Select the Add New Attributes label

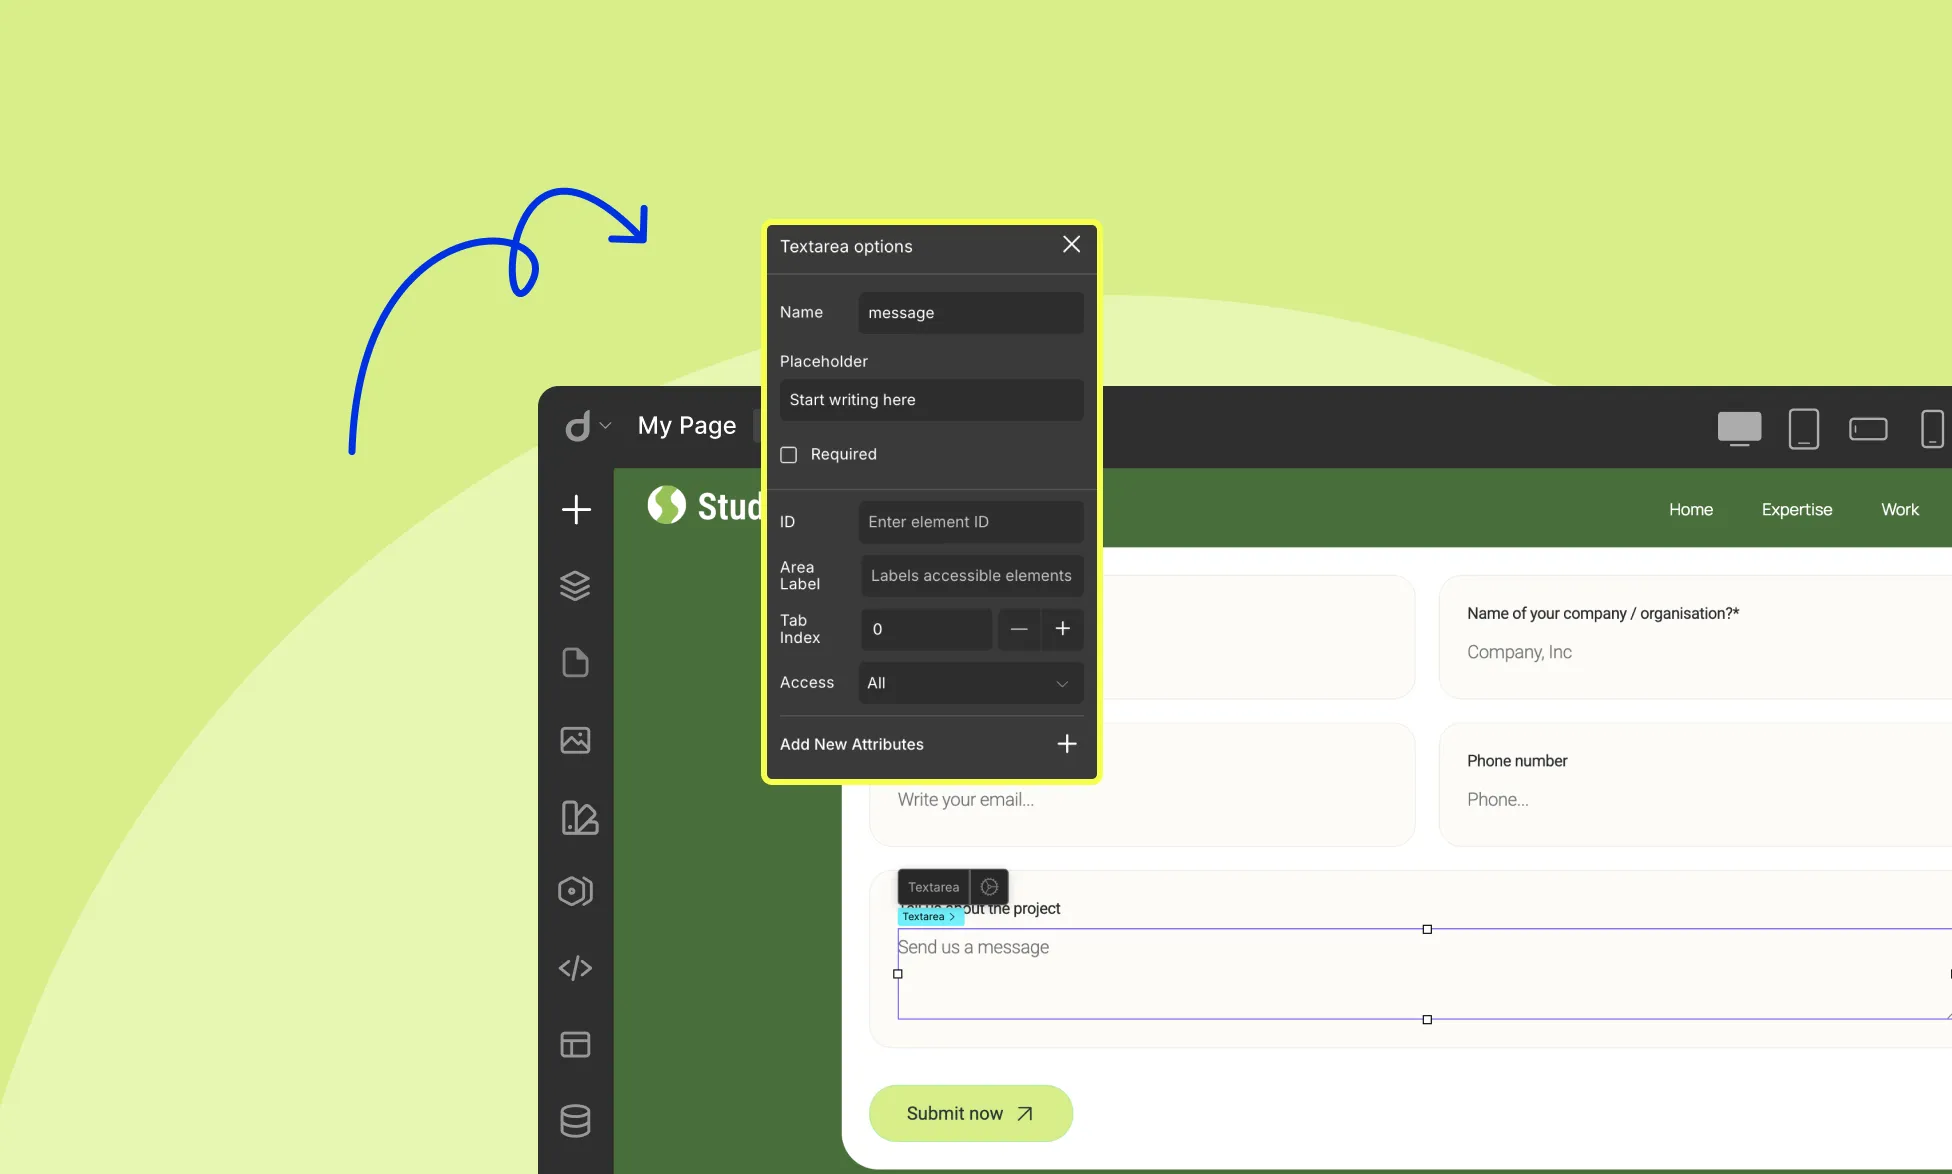click(852, 744)
